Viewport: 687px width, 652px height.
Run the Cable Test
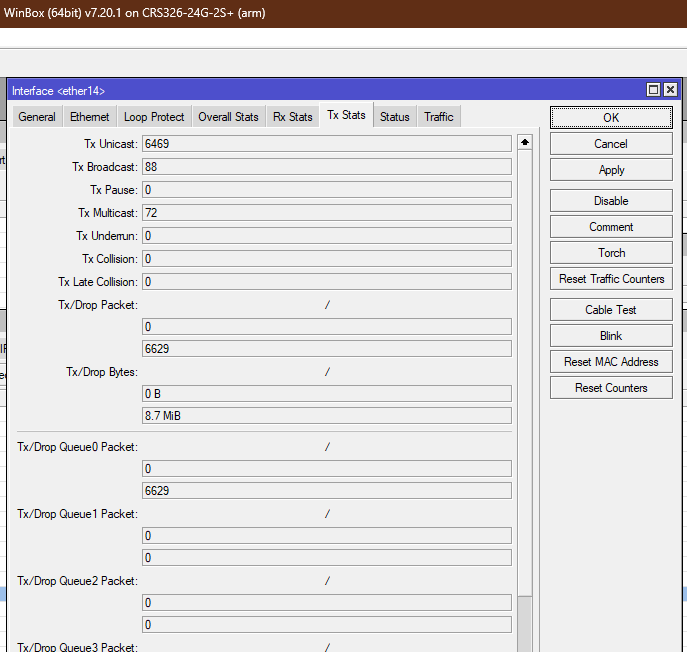point(611,310)
